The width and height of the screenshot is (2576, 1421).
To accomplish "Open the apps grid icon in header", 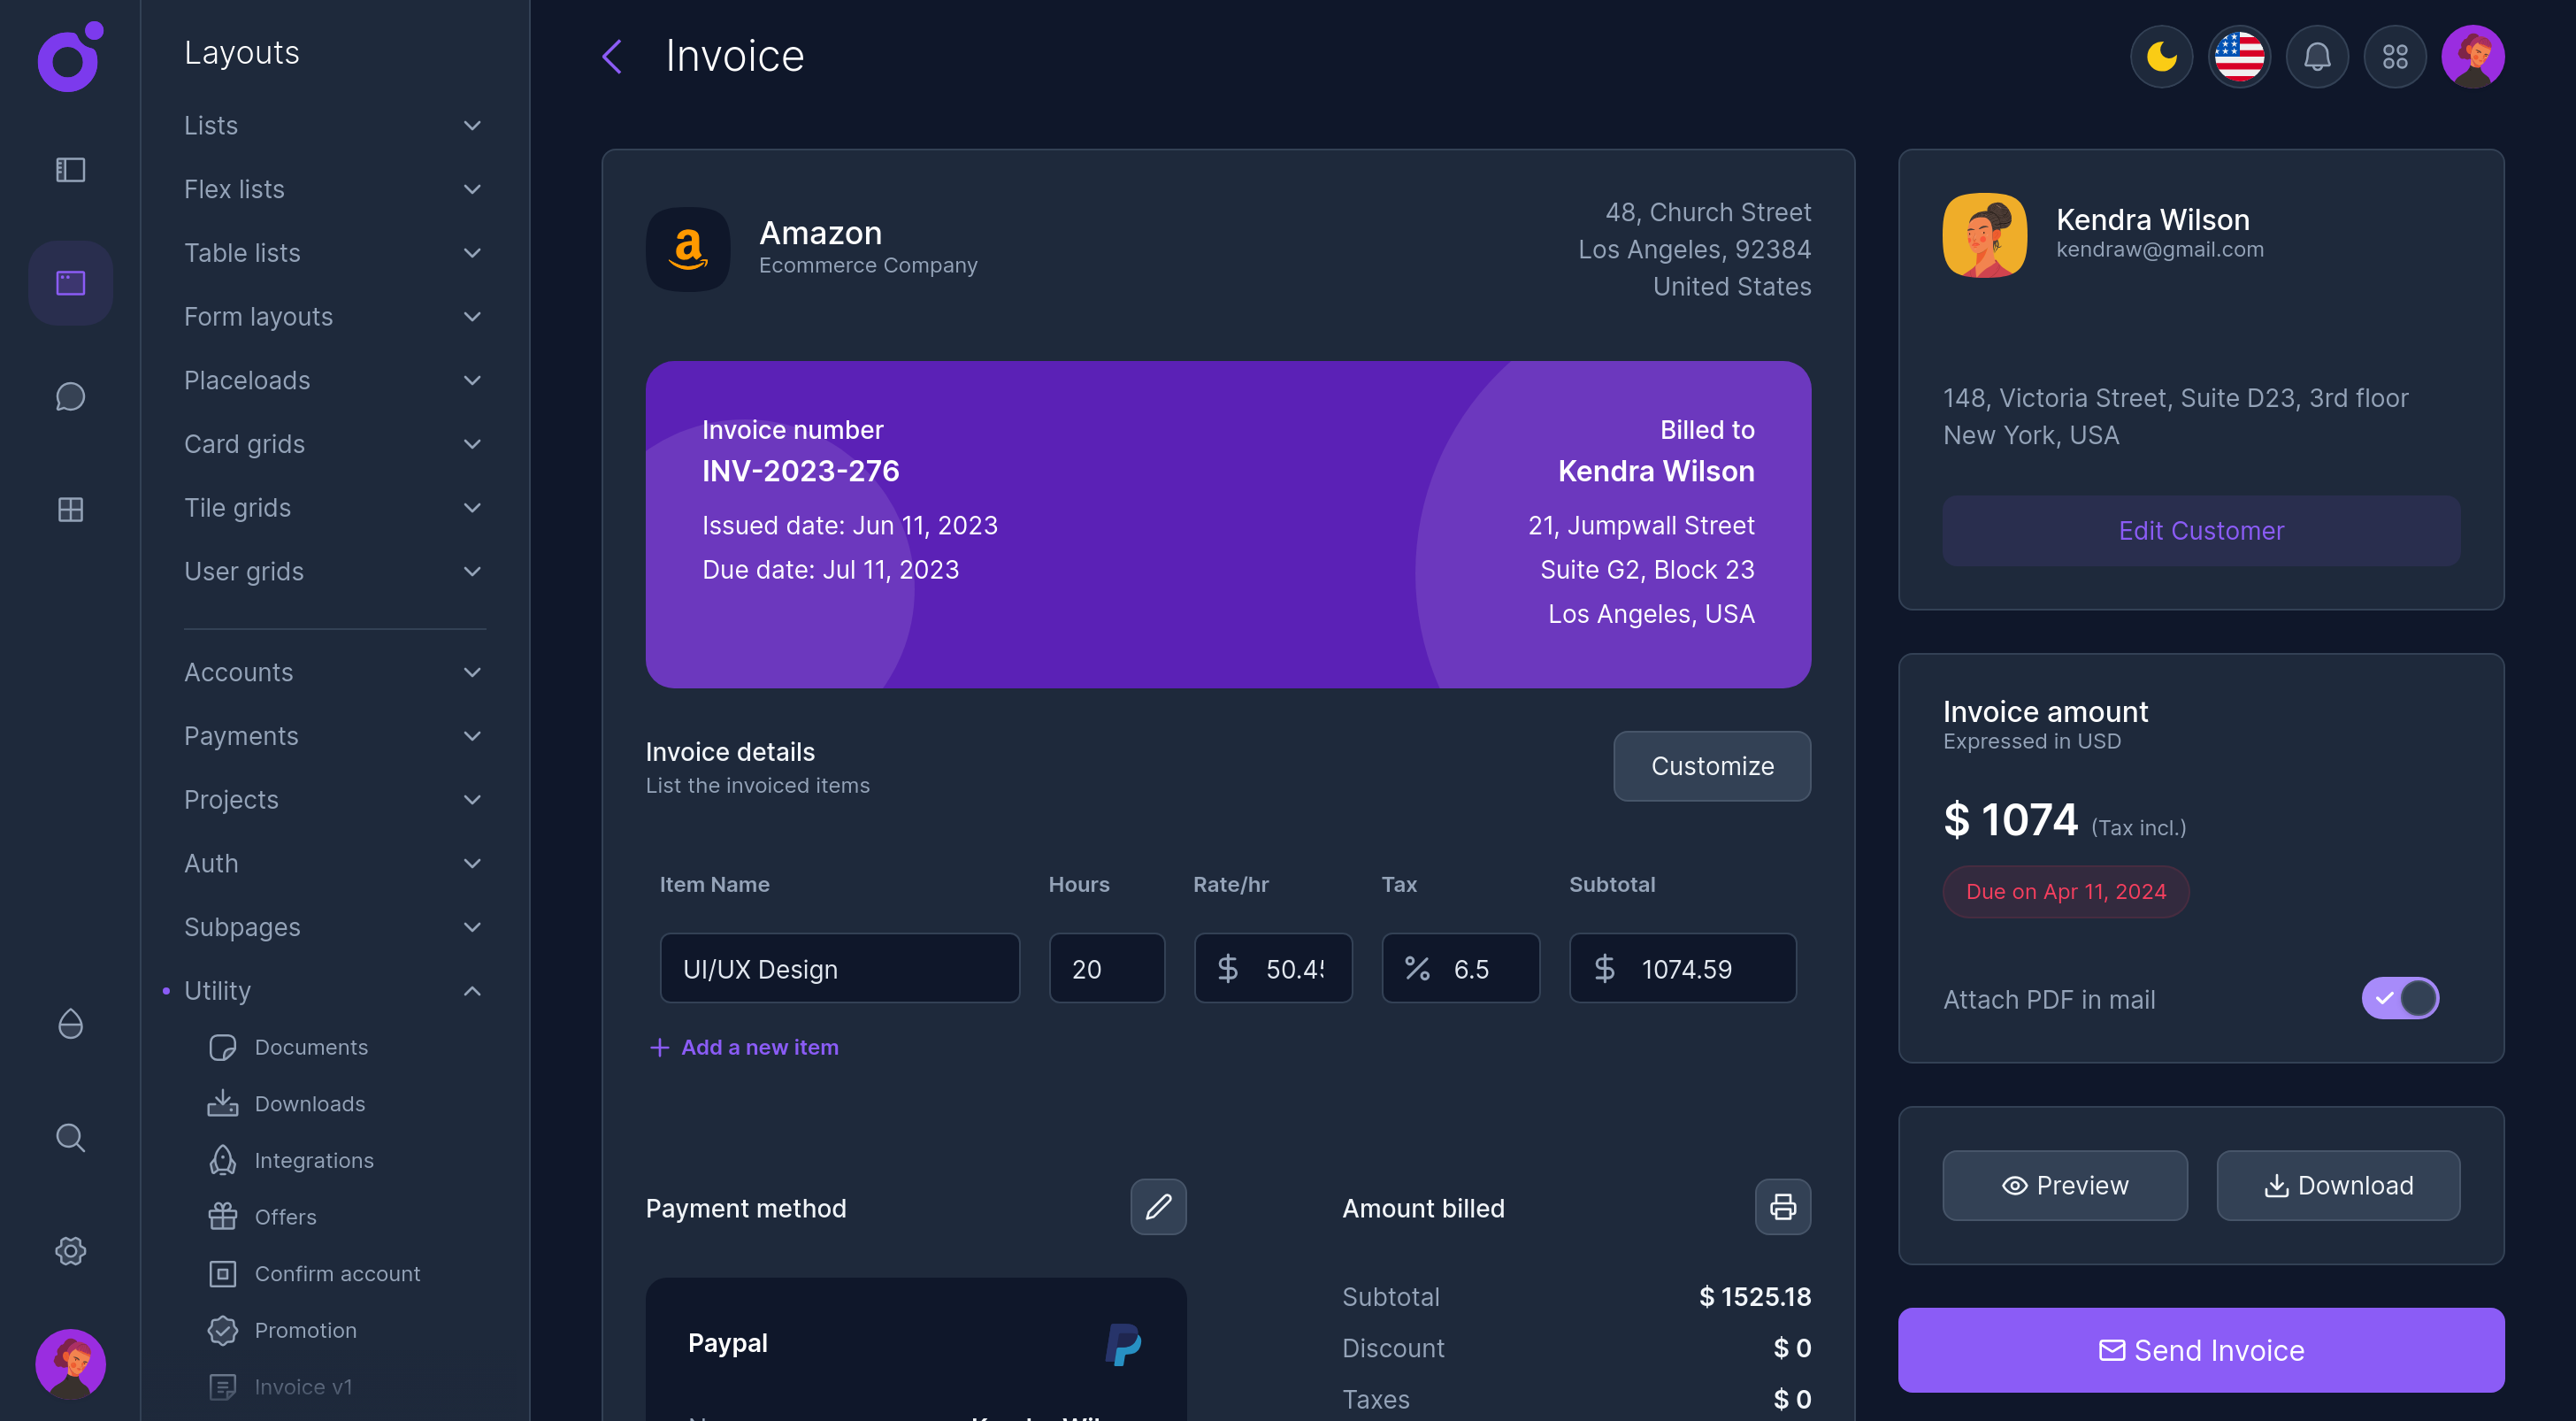I will (x=2394, y=57).
